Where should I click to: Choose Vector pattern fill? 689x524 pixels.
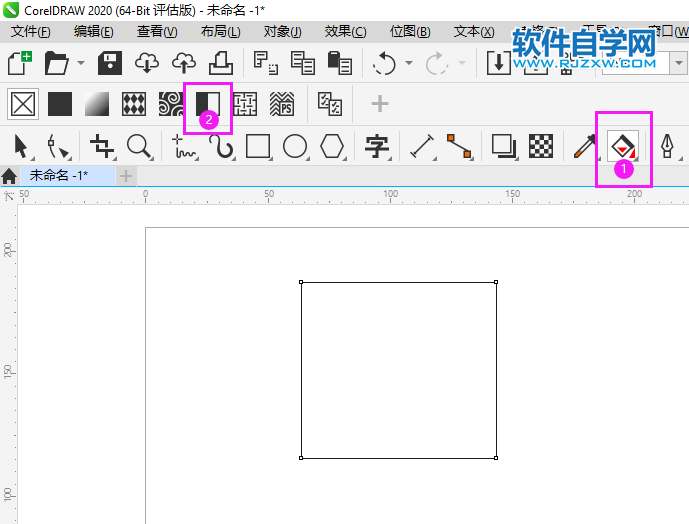pyautogui.click(x=134, y=104)
